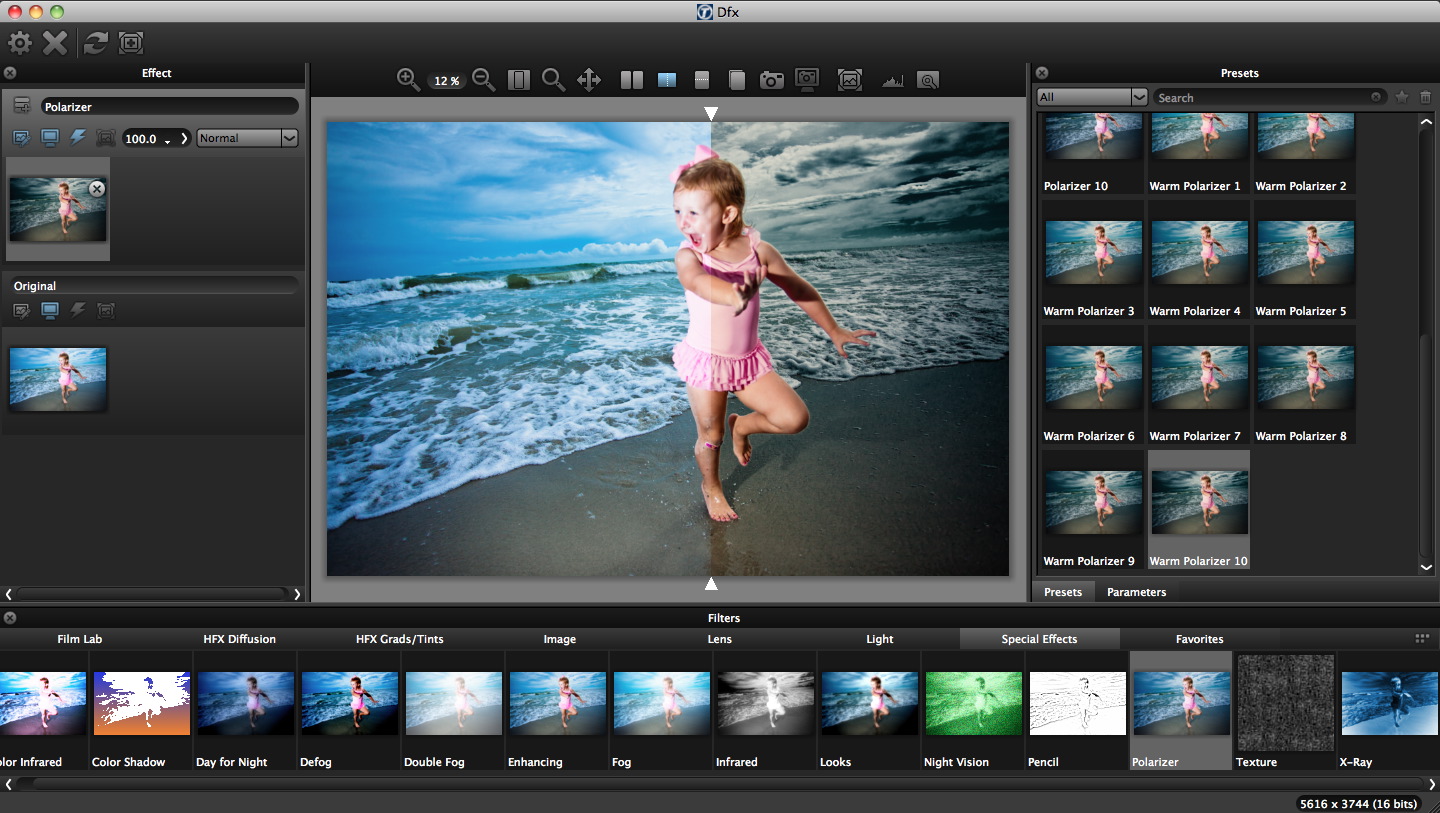Screen dimensions: 1440x813
Task: Select the Warm Polarizer 5 preset
Action: (1304, 252)
